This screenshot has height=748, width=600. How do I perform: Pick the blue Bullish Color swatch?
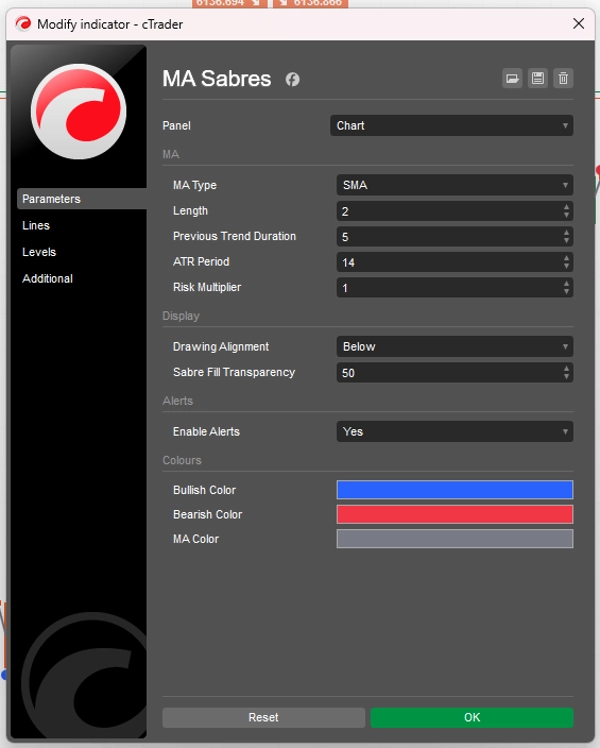(x=455, y=490)
